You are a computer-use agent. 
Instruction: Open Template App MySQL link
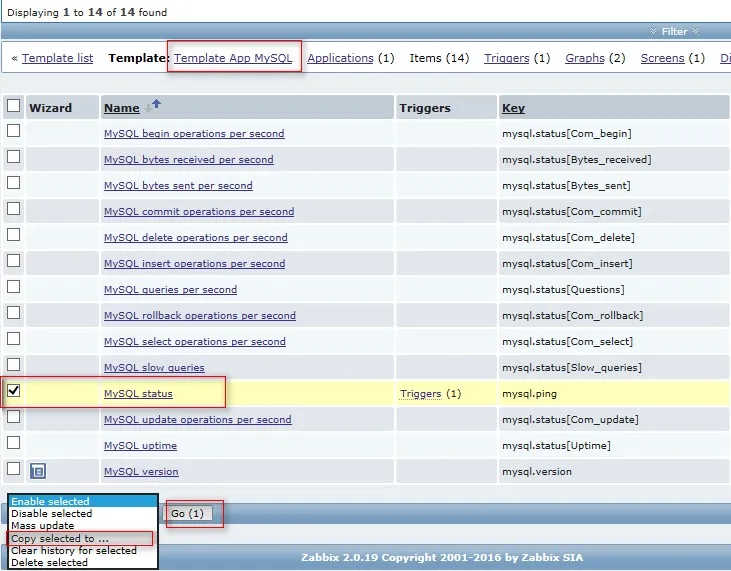[x=233, y=58]
